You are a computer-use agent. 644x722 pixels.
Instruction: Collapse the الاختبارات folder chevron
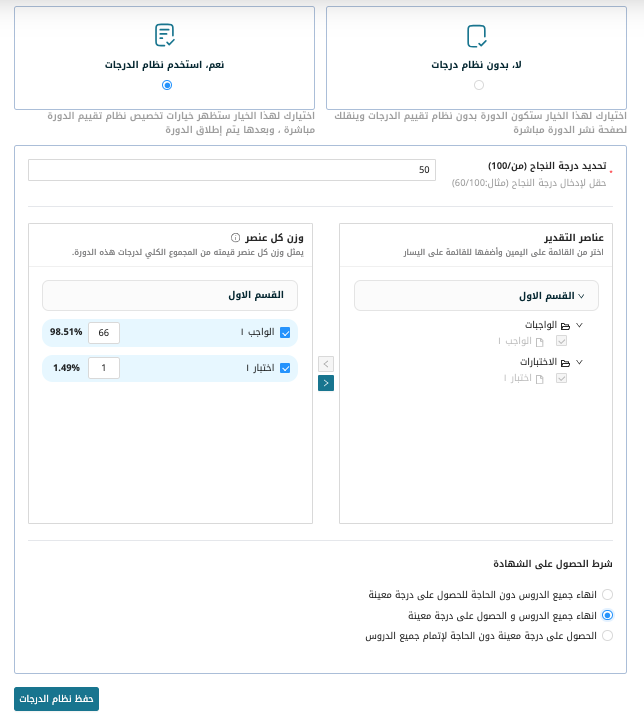tap(579, 361)
